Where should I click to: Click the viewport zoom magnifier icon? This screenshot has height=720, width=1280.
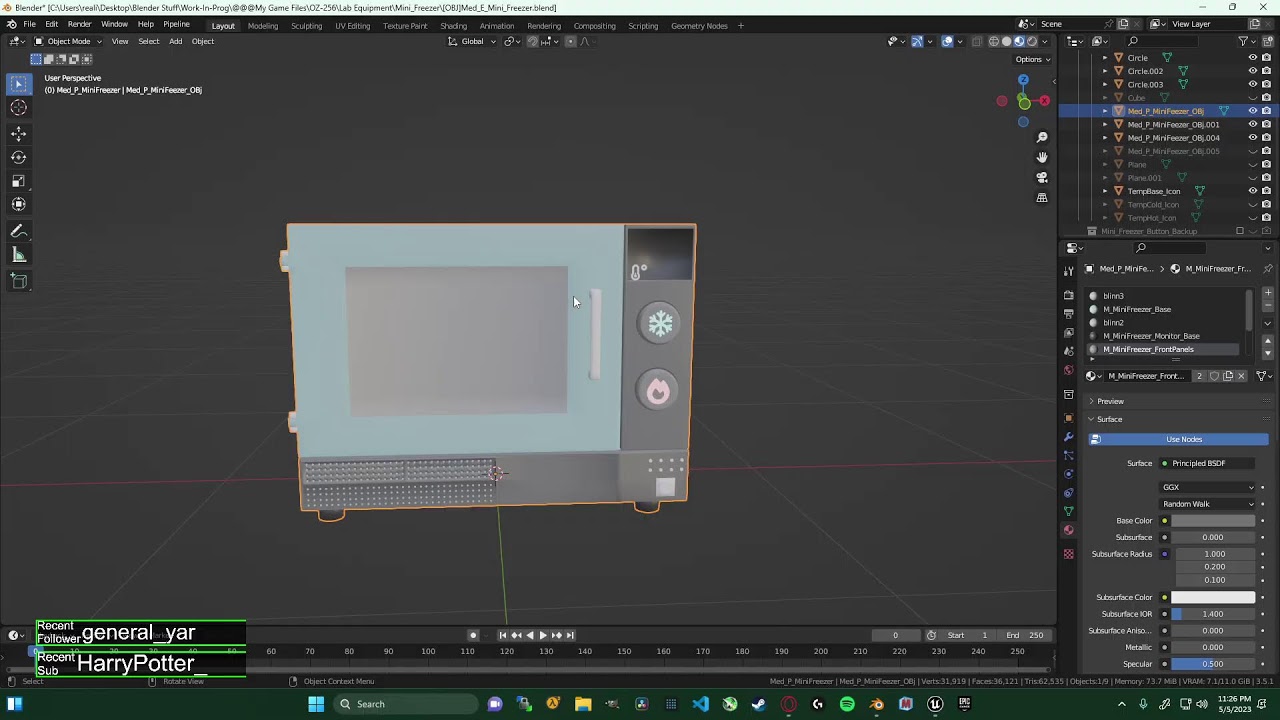click(1042, 137)
